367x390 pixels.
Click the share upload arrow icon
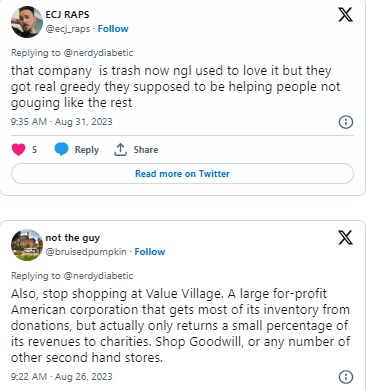click(x=120, y=149)
